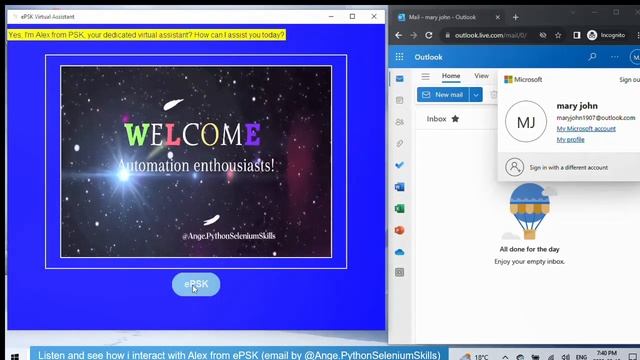Screen dimensions: 640x360
Task: Click Sign in with a different account
Action: tap(569, 168)
